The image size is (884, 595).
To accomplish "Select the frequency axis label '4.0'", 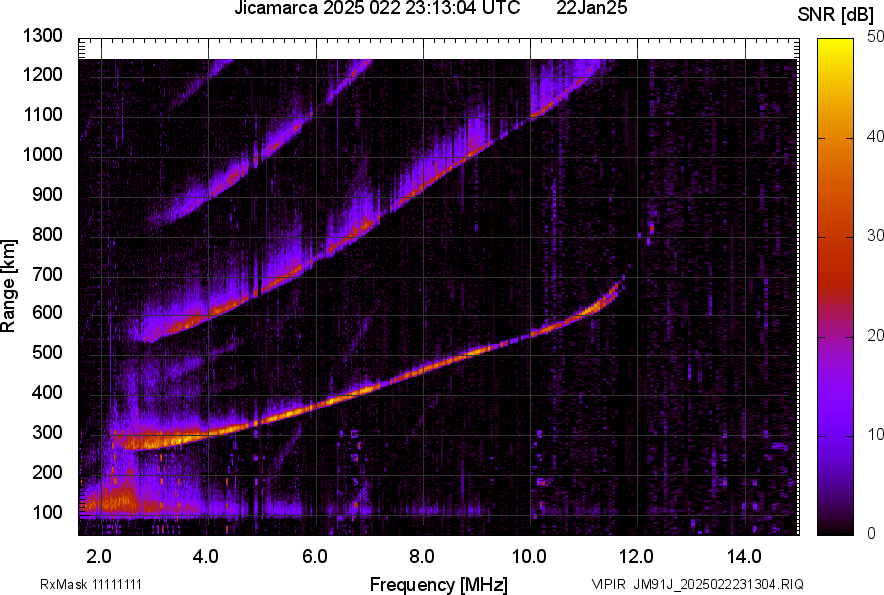I will pyautogui.click(x=206, y=556).
